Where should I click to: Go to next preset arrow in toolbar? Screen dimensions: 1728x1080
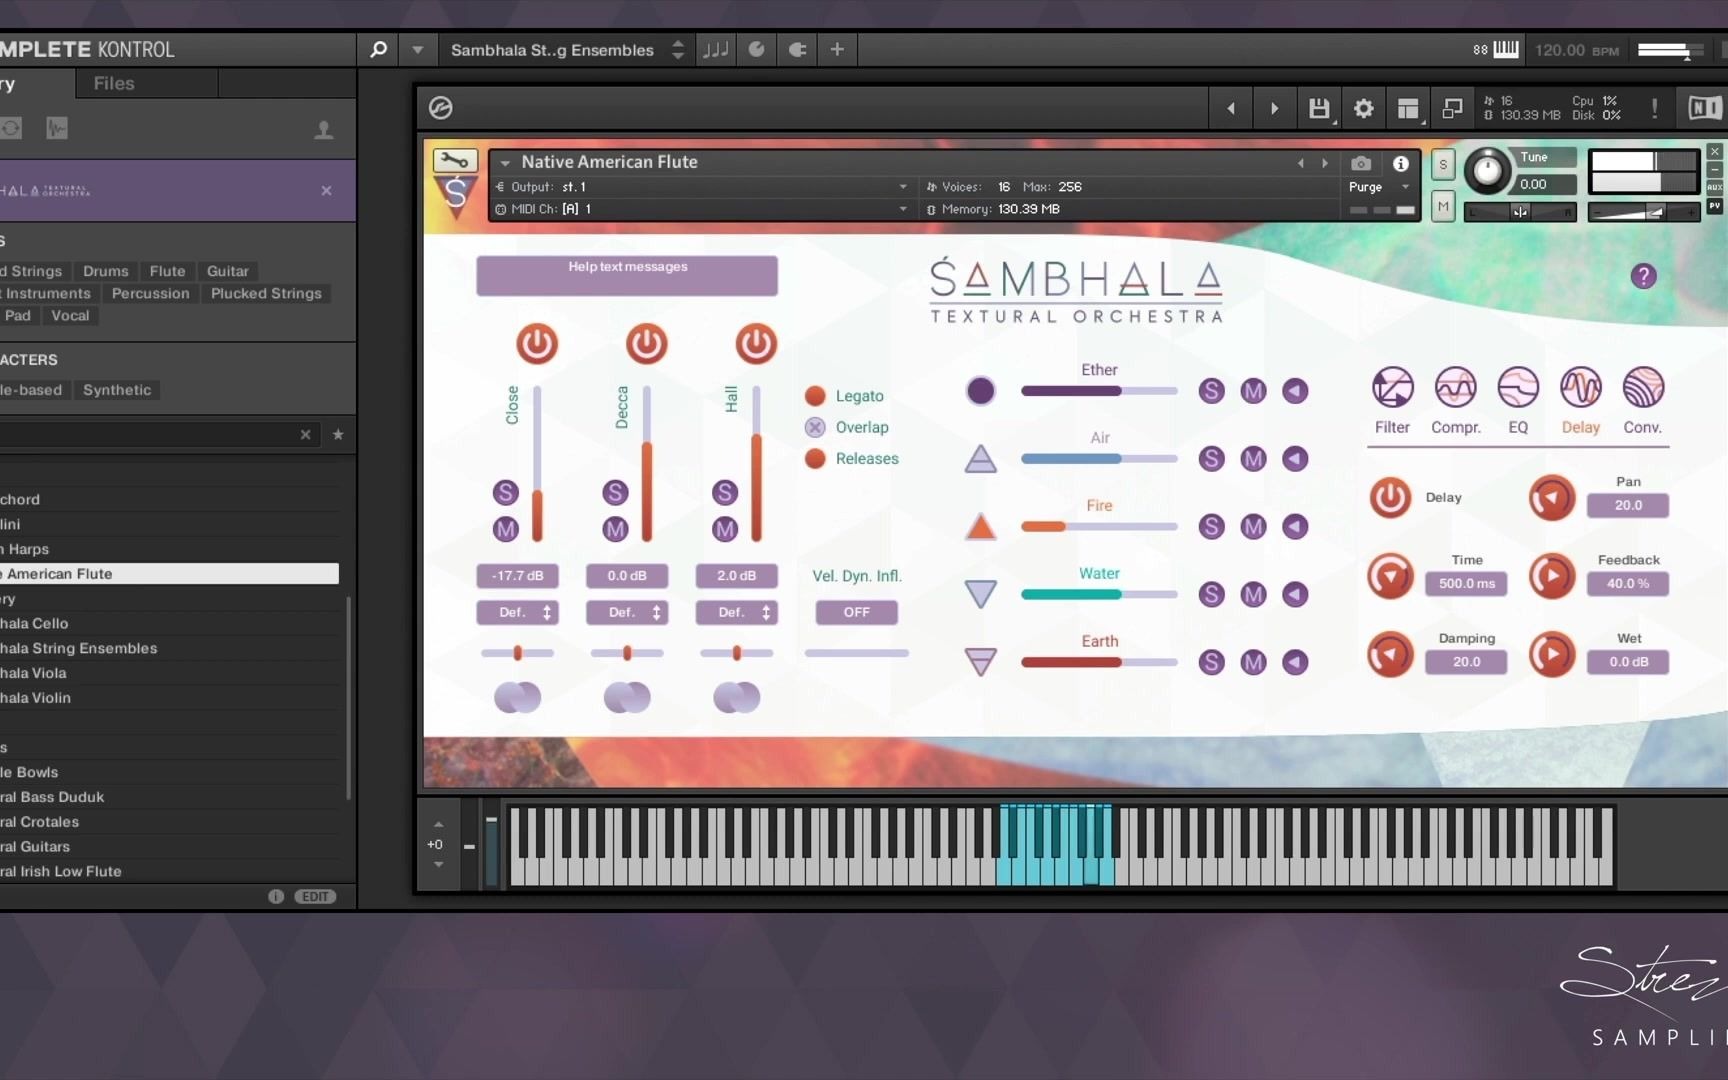(1274, 108)
